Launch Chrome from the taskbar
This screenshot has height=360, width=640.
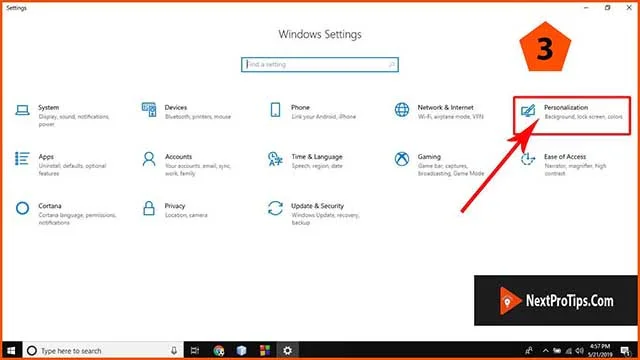(219, 351)
